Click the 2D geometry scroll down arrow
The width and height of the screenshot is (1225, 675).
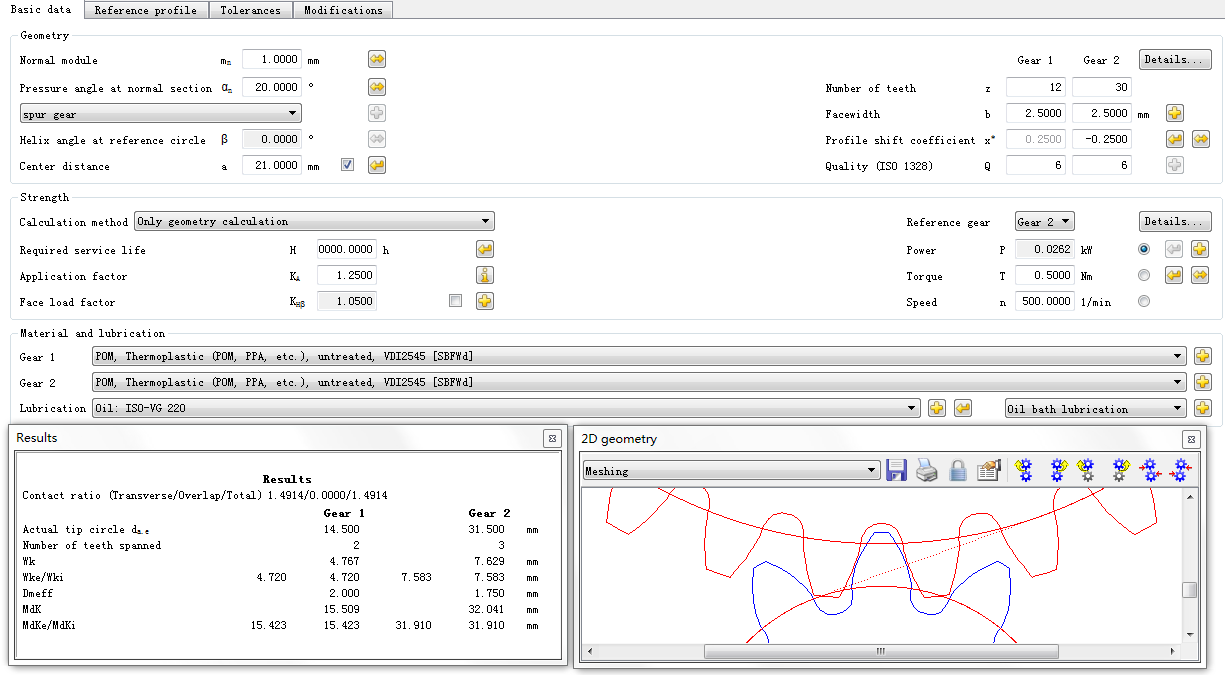(x=1189, y=634)
